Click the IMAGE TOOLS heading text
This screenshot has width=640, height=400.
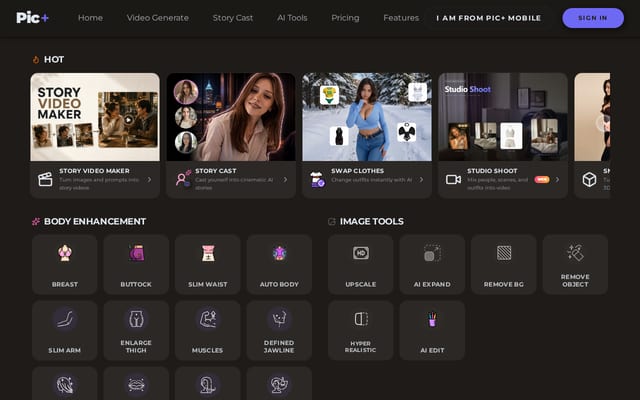pyautogui.click(x=372, y=221)
